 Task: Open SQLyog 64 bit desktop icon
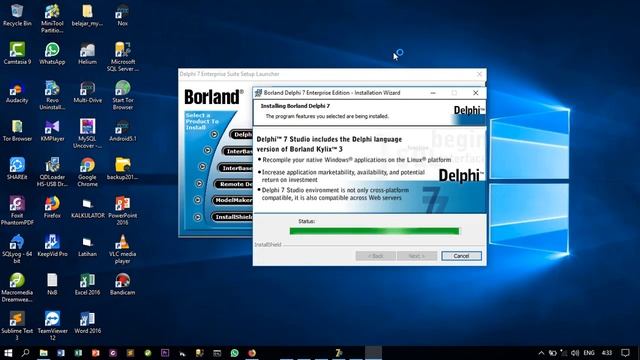pyautogui.click(x=17, y=249)
